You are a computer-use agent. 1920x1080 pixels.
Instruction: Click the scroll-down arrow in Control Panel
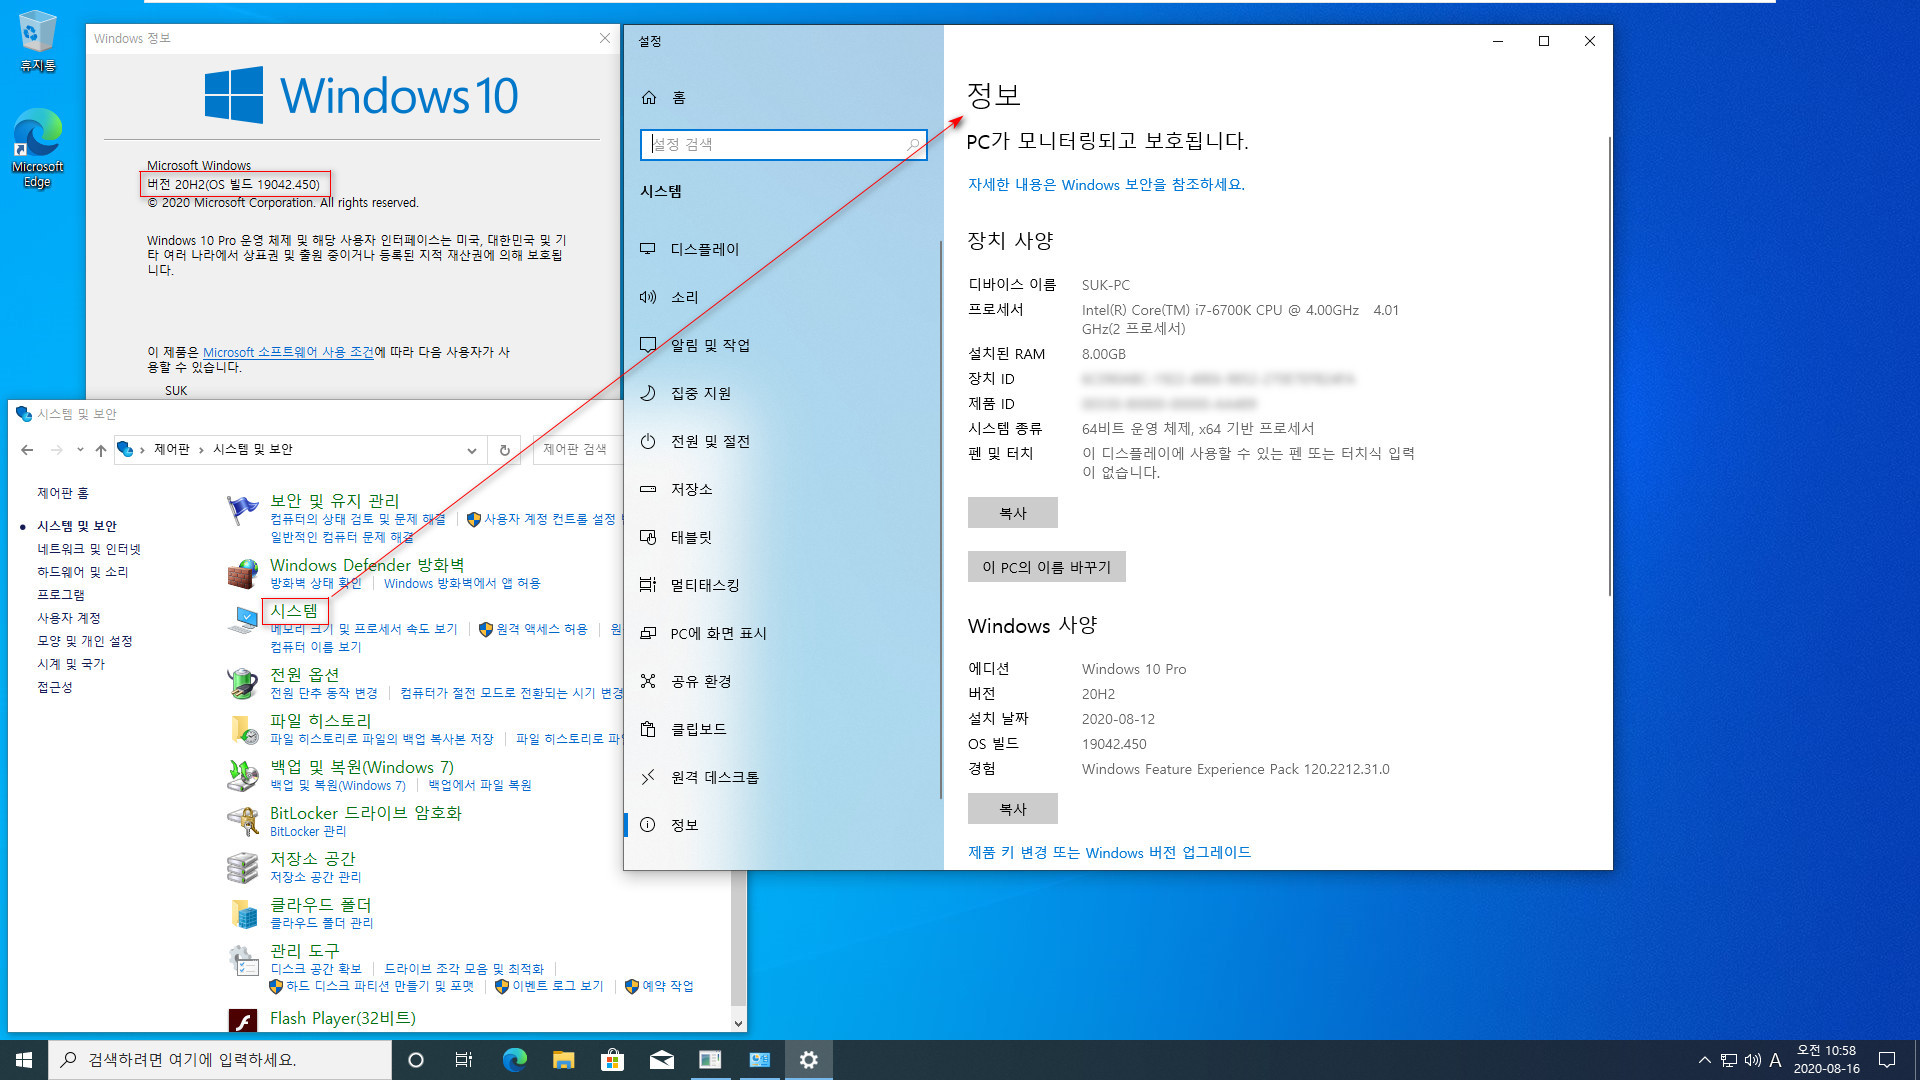click(739, 1023)
